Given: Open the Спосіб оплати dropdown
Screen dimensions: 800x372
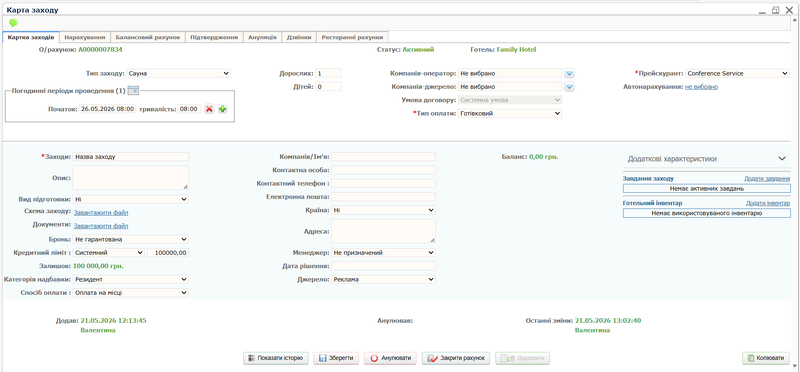Looking at the screenshot, I should 131,293.
